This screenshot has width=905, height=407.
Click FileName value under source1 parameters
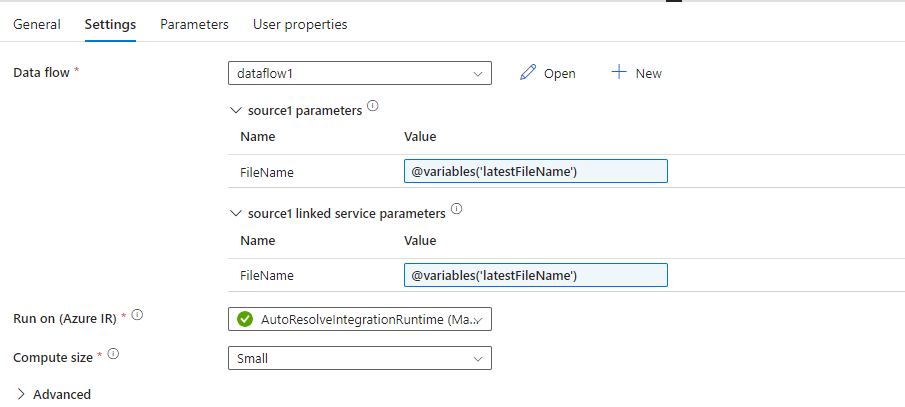(x=535, y=172)
